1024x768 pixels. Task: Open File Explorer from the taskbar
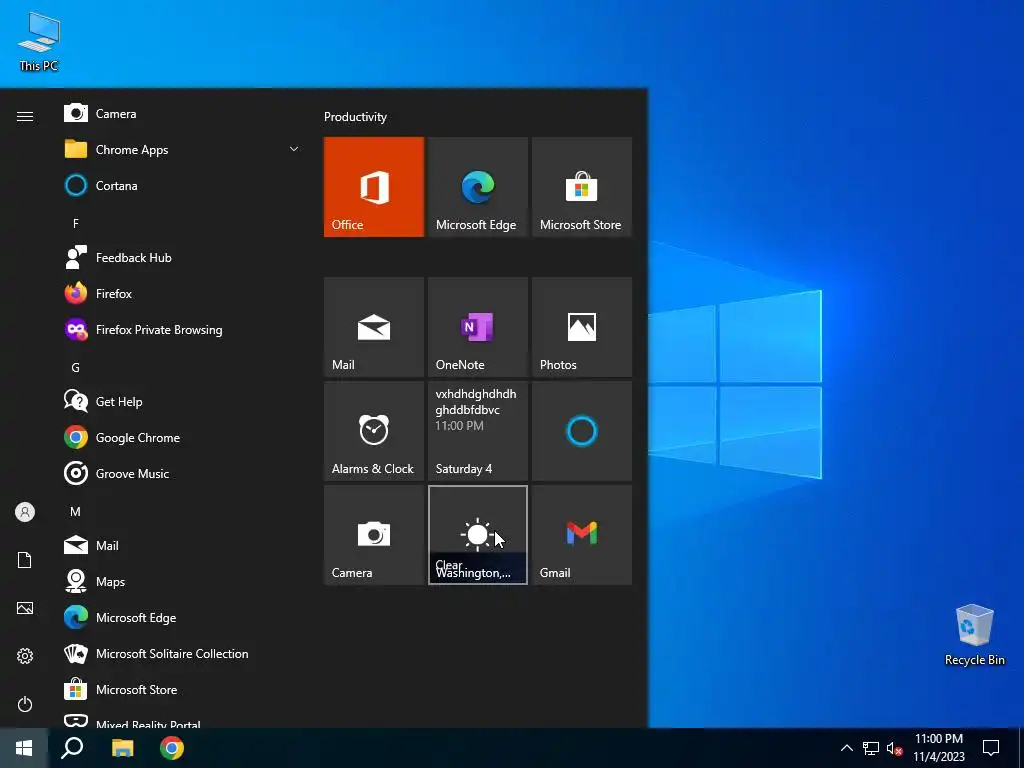(x=122, y=748)
